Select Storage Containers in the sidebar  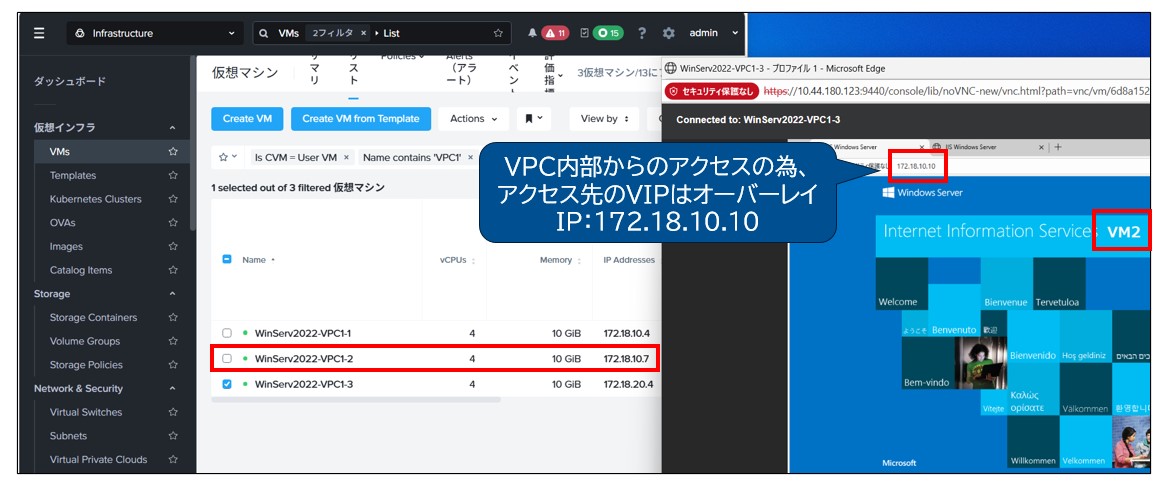(x=93, y=318)
